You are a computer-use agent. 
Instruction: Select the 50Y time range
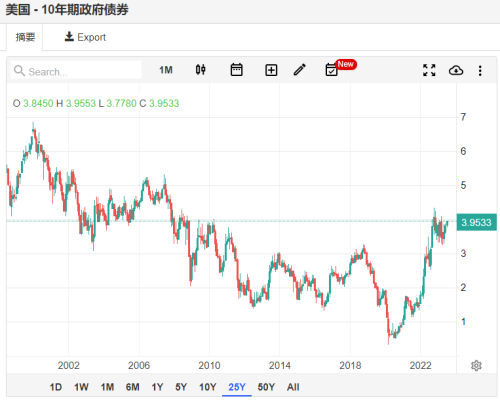[266, 387]
